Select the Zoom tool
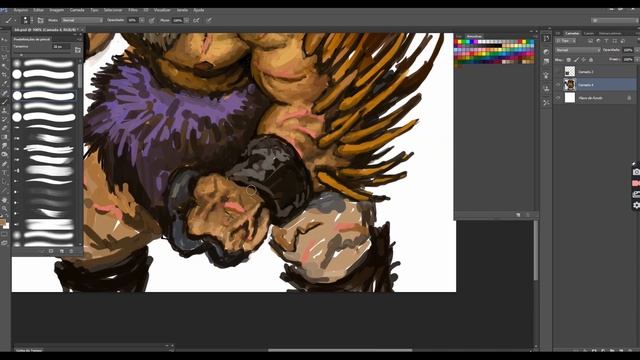The image size is (640, 360). [x=4, y=209]
